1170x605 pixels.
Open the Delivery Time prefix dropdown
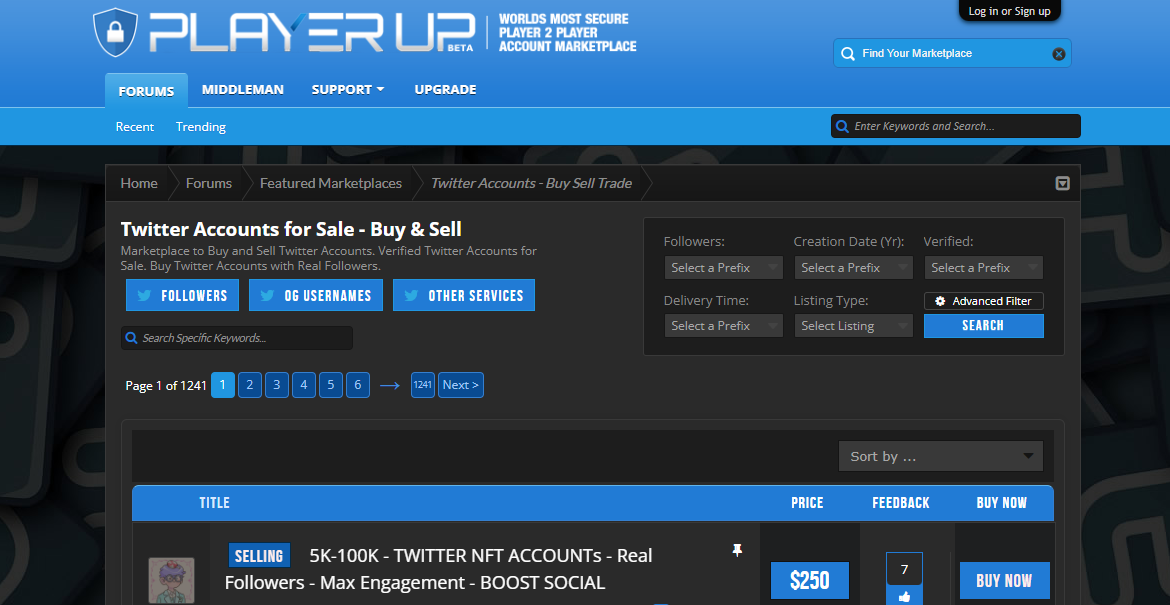click(x=724, y=326)
